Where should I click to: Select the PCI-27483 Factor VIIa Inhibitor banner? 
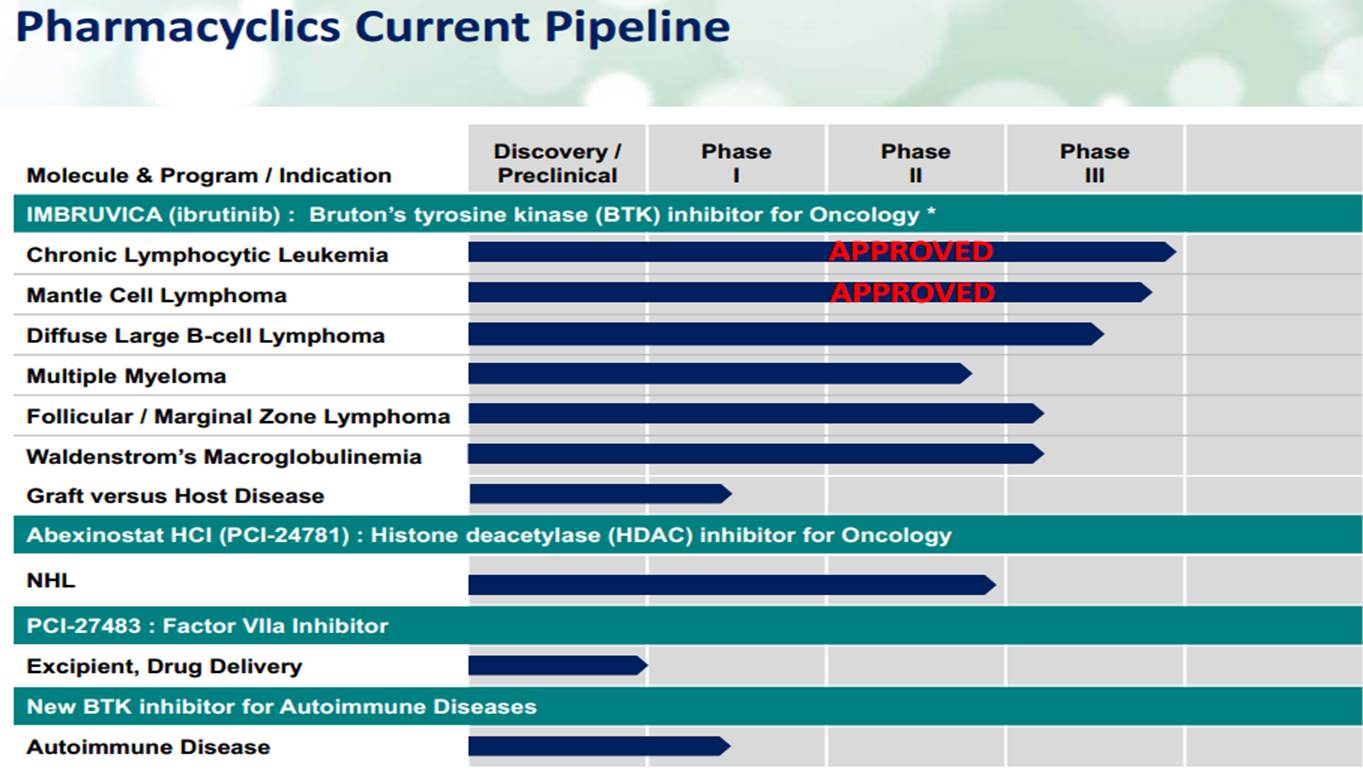tap(207, 626)
